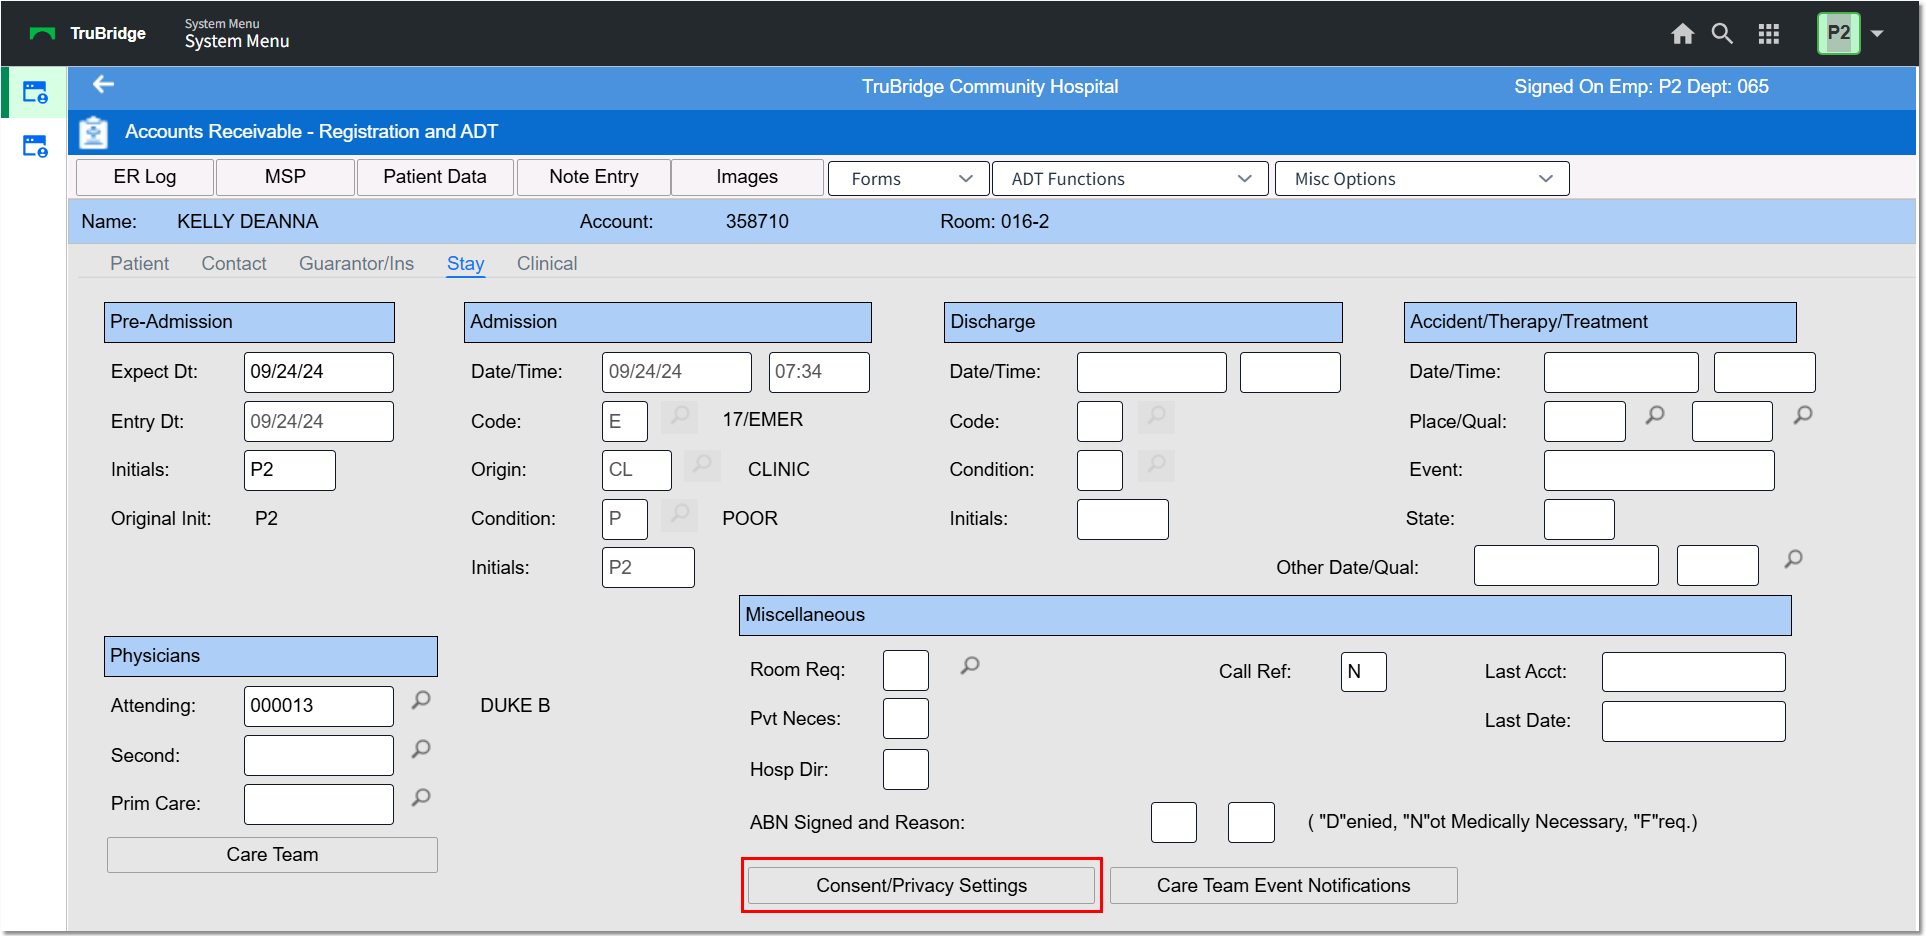The width and height of the screenshot is (1926, 938).
Task: Open the Care Team button
Action: point(272,855)
